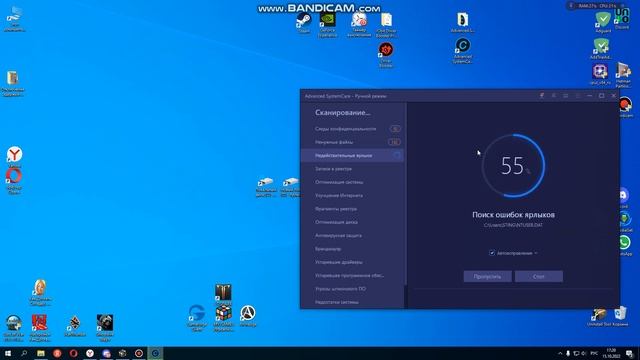
Task: Open the WhatsApp desktop shortcut
Action: 624,245
